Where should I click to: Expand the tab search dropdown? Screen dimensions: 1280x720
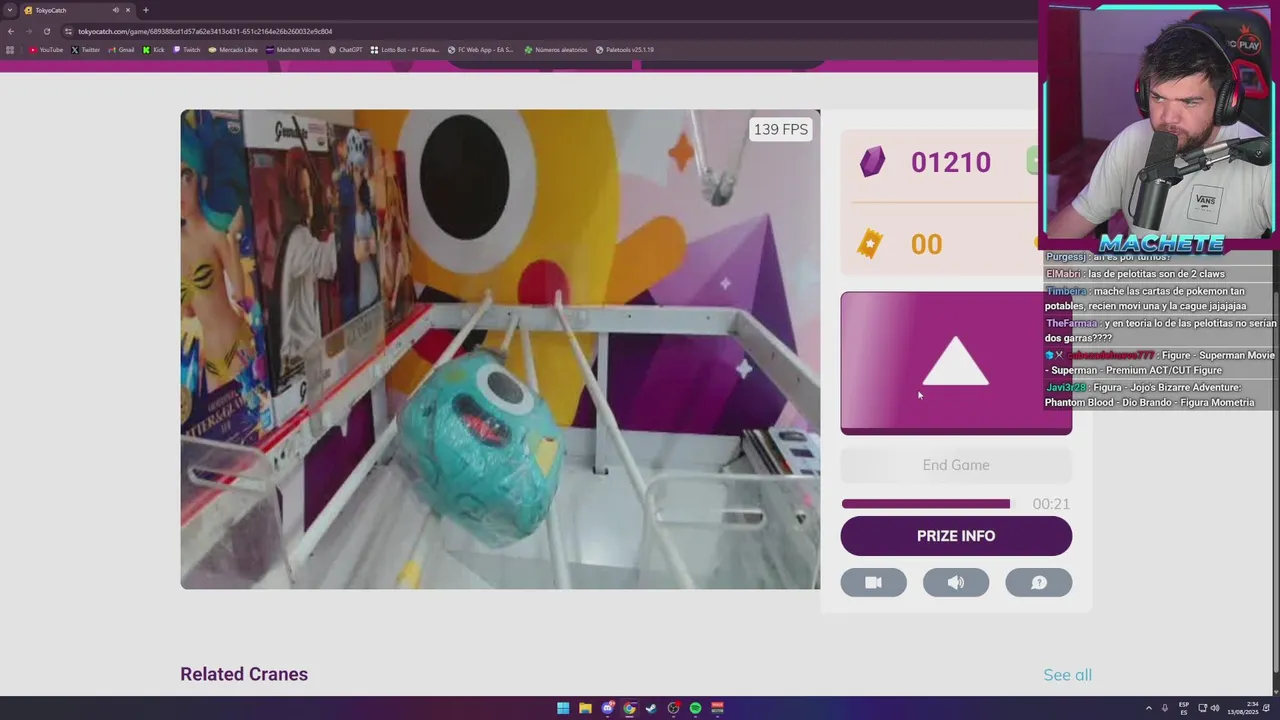[x=9, y=10]
